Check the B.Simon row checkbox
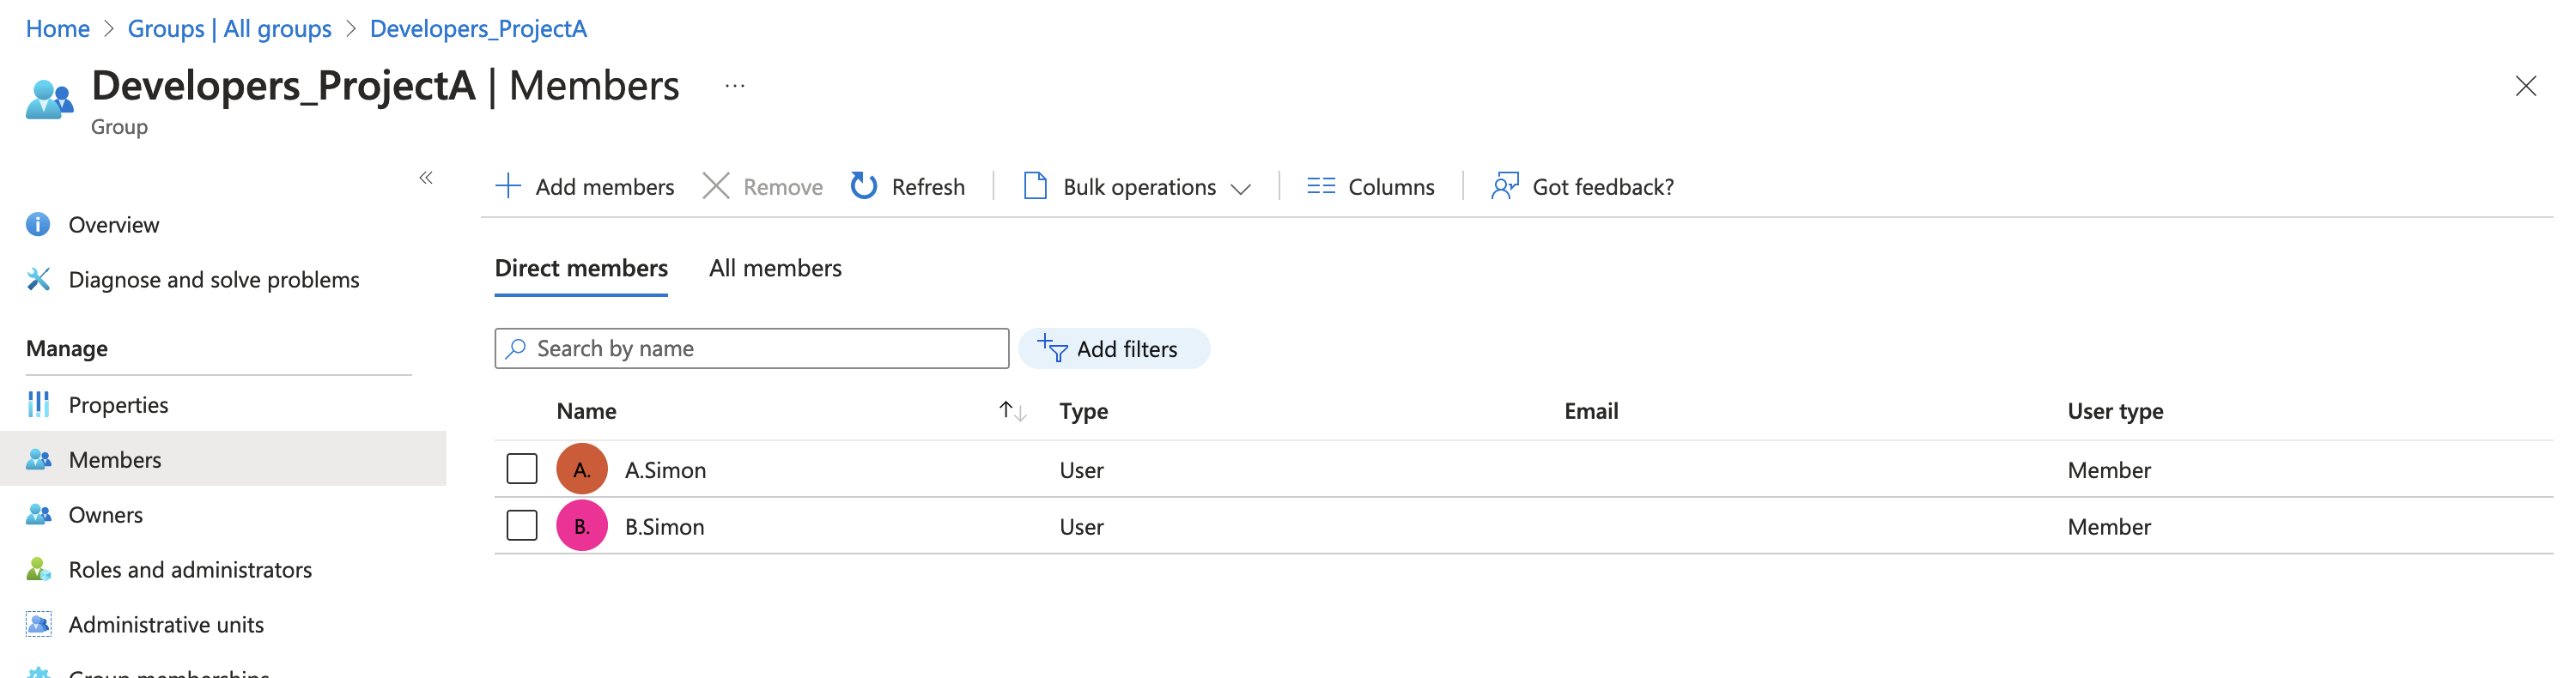 (522, 526)
